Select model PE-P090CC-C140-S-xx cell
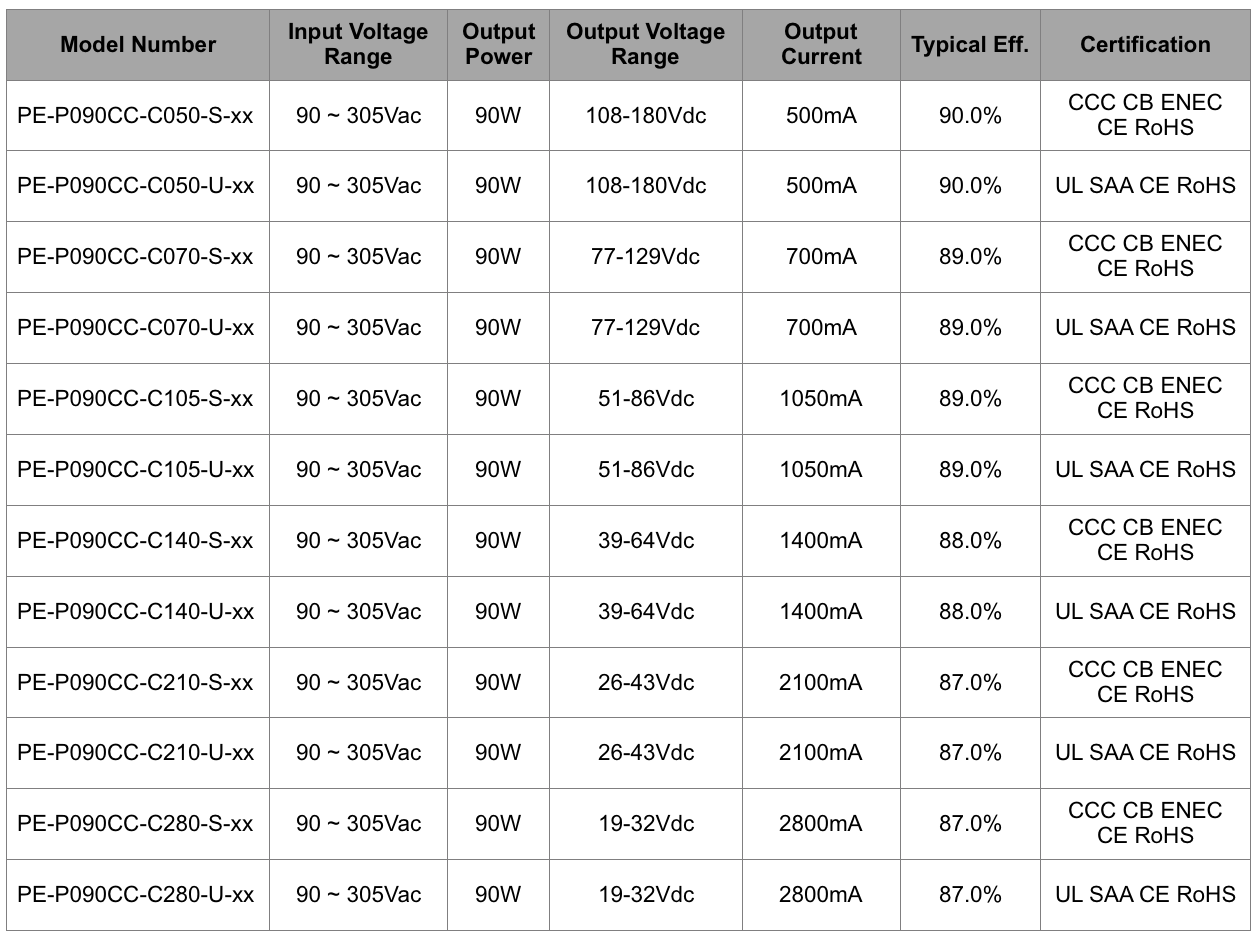The height and width of the screenshot is (938, 1260). 138,541
